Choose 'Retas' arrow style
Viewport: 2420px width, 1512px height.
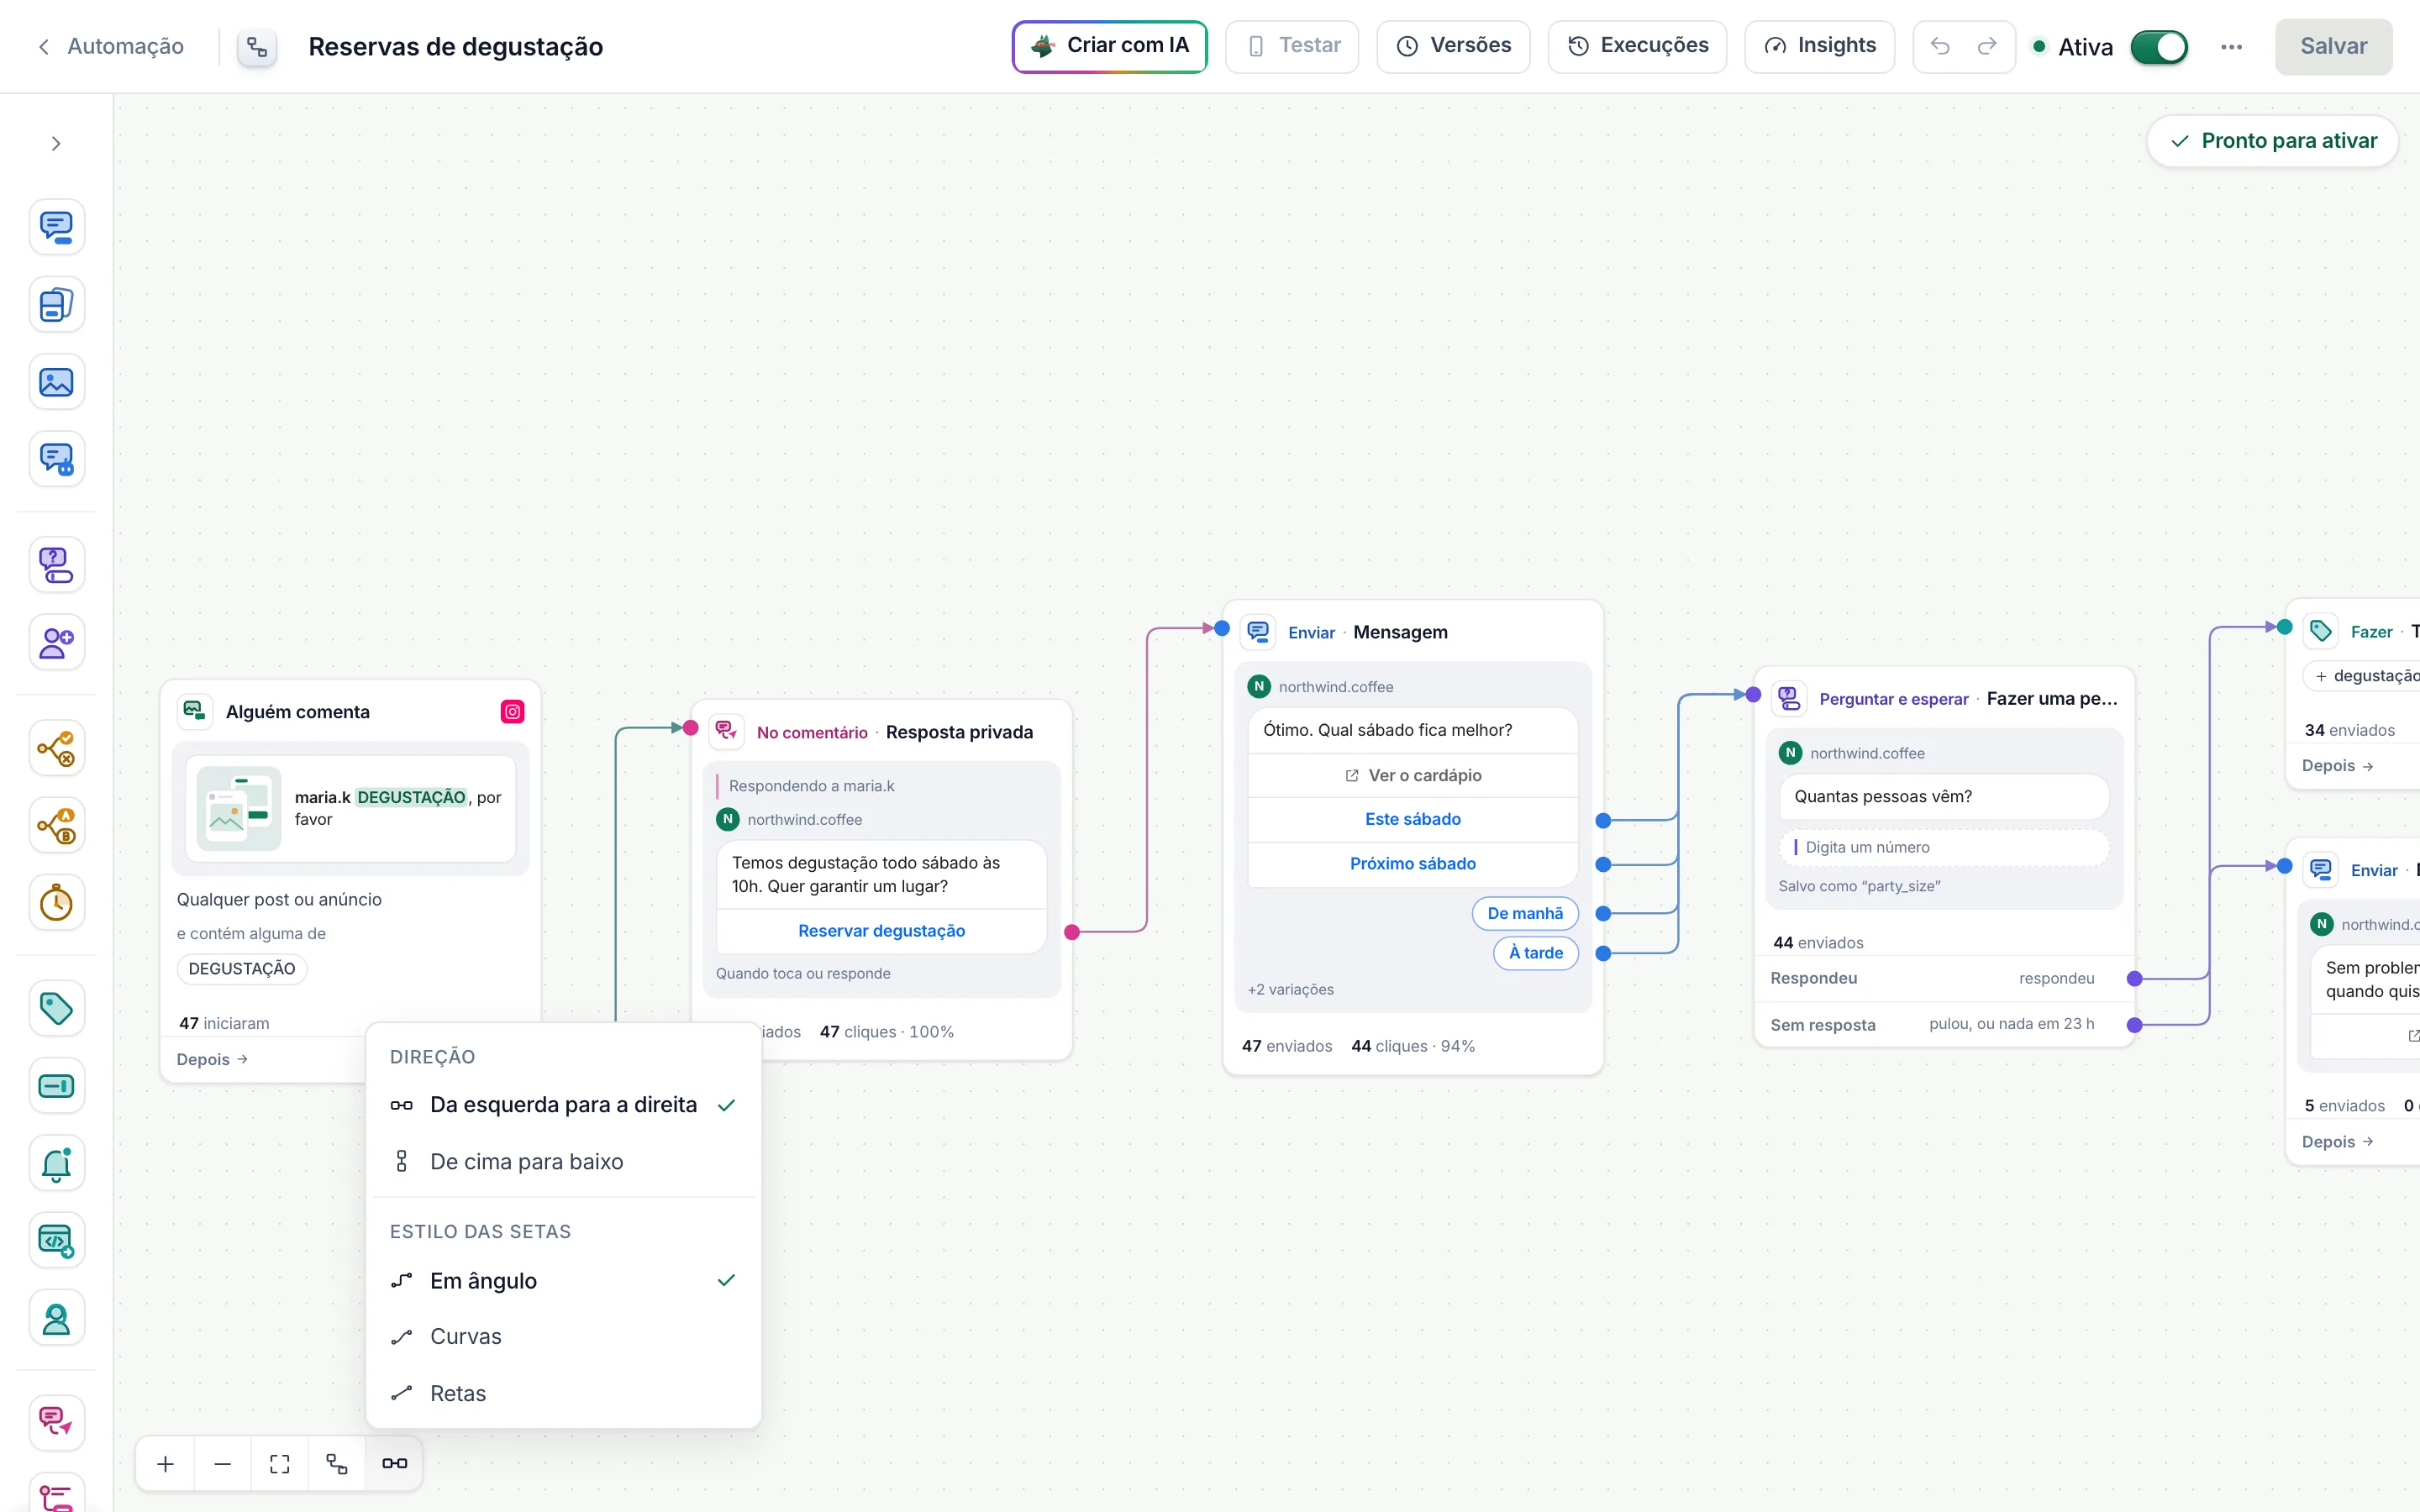pos(564,1394)
